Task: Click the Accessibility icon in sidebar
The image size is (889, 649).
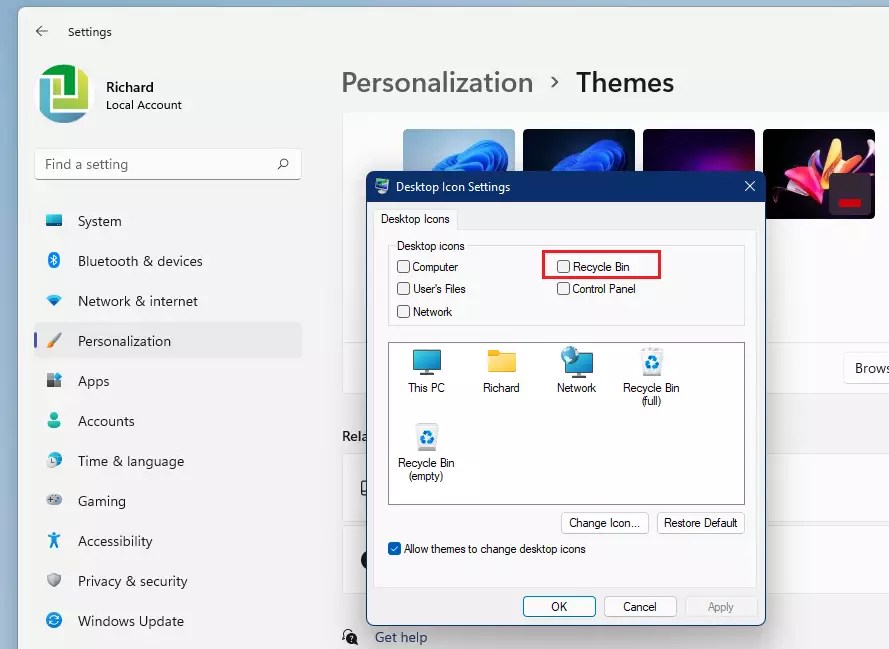Action: pyautogui.click(x=53, y=541)
